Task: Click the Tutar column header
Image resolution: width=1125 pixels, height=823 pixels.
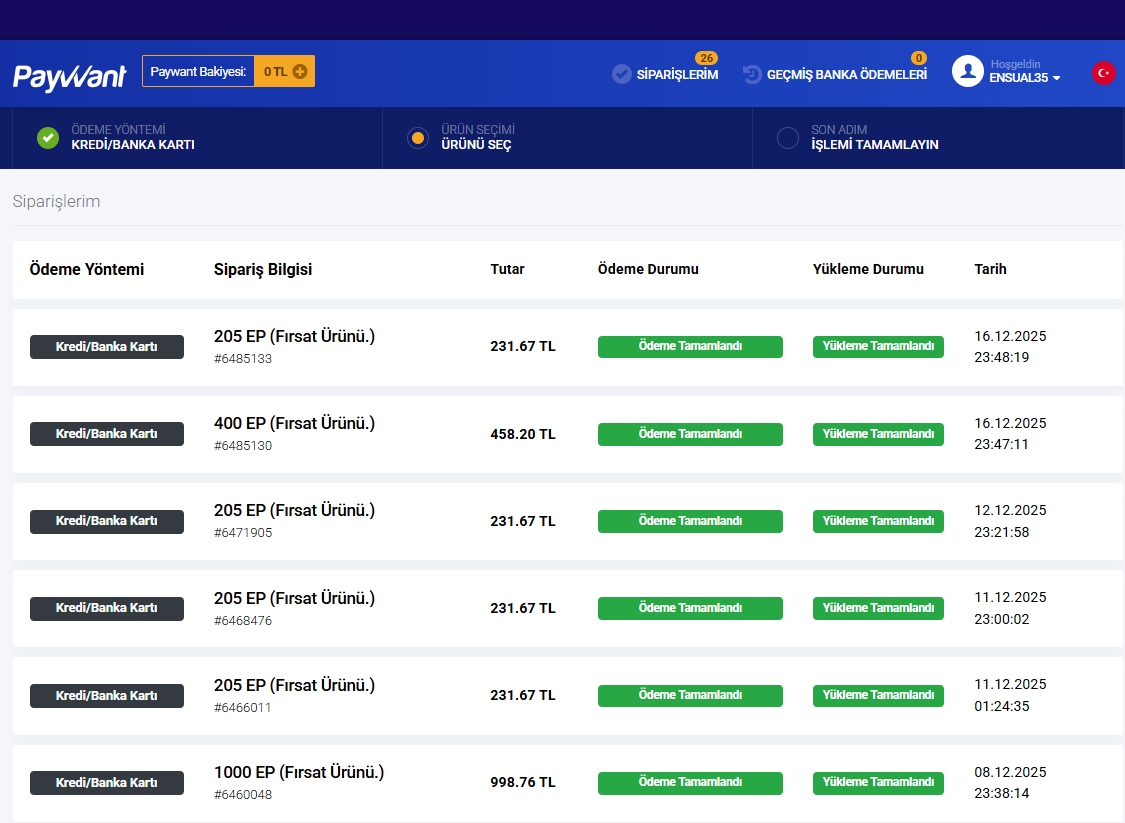Action: click(507, 269)
